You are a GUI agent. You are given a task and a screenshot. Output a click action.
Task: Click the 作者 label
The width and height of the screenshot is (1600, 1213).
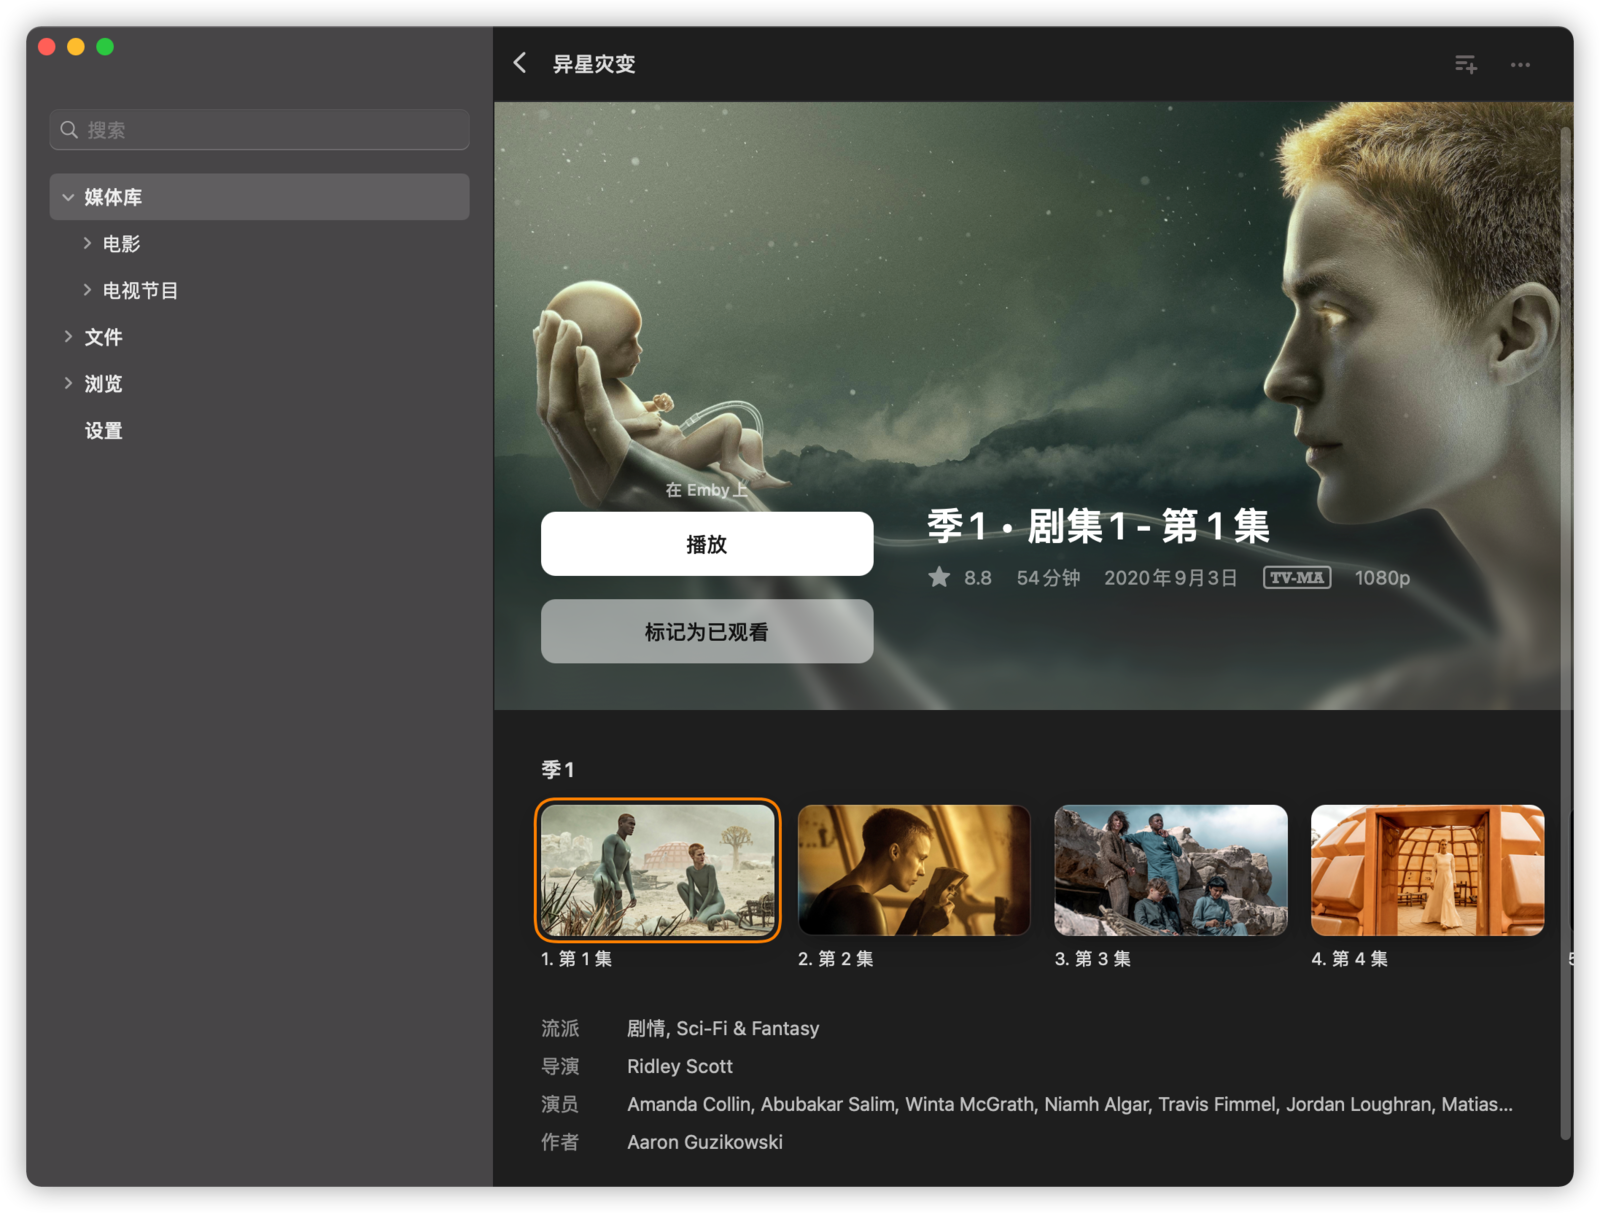[x=560, y=1142]
